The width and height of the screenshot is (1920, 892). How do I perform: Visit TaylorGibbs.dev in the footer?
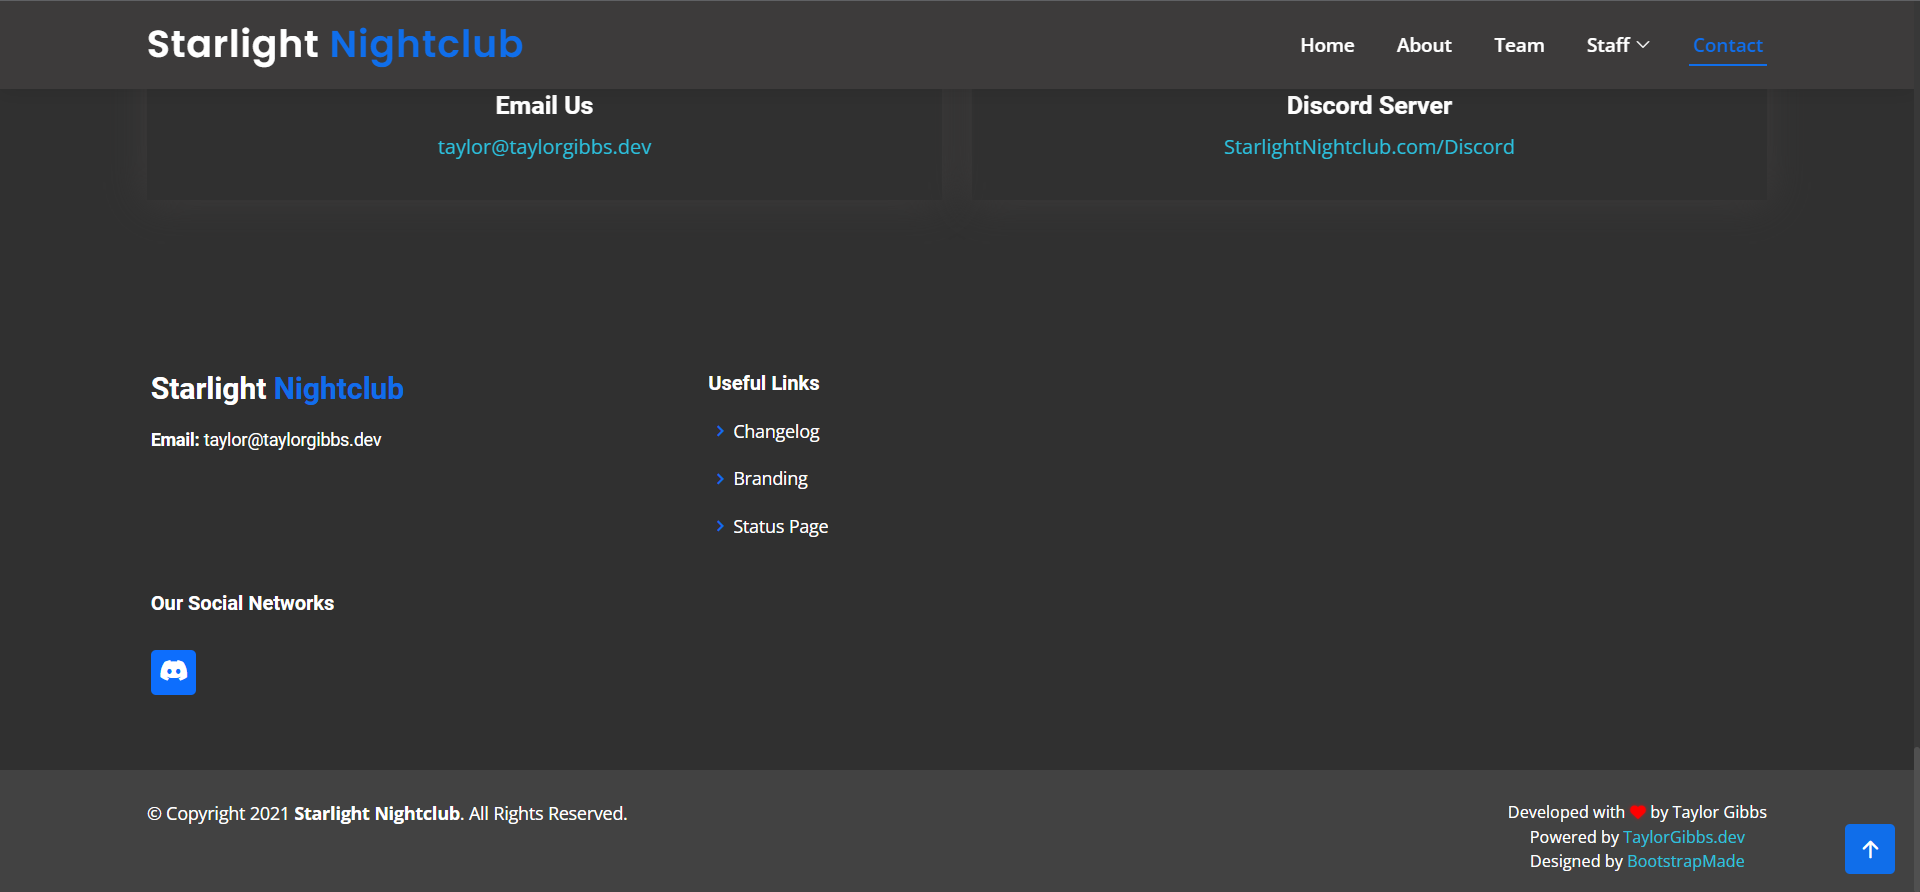coord(1683,837)
